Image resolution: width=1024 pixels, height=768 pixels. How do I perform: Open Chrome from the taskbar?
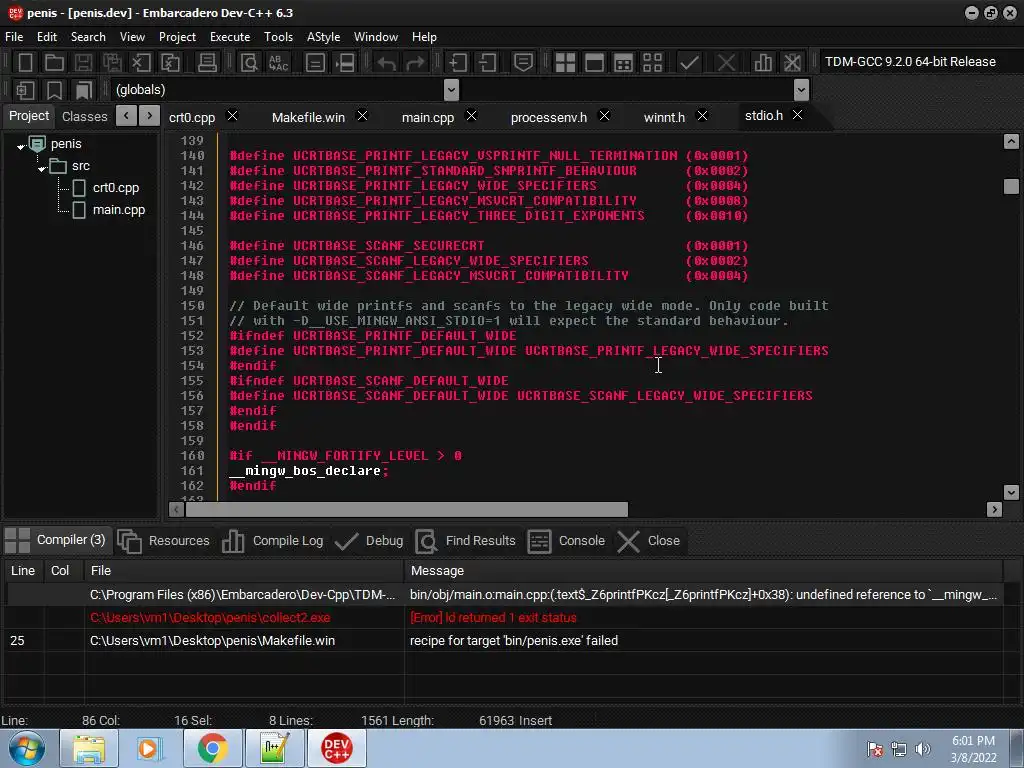point(212,748)
